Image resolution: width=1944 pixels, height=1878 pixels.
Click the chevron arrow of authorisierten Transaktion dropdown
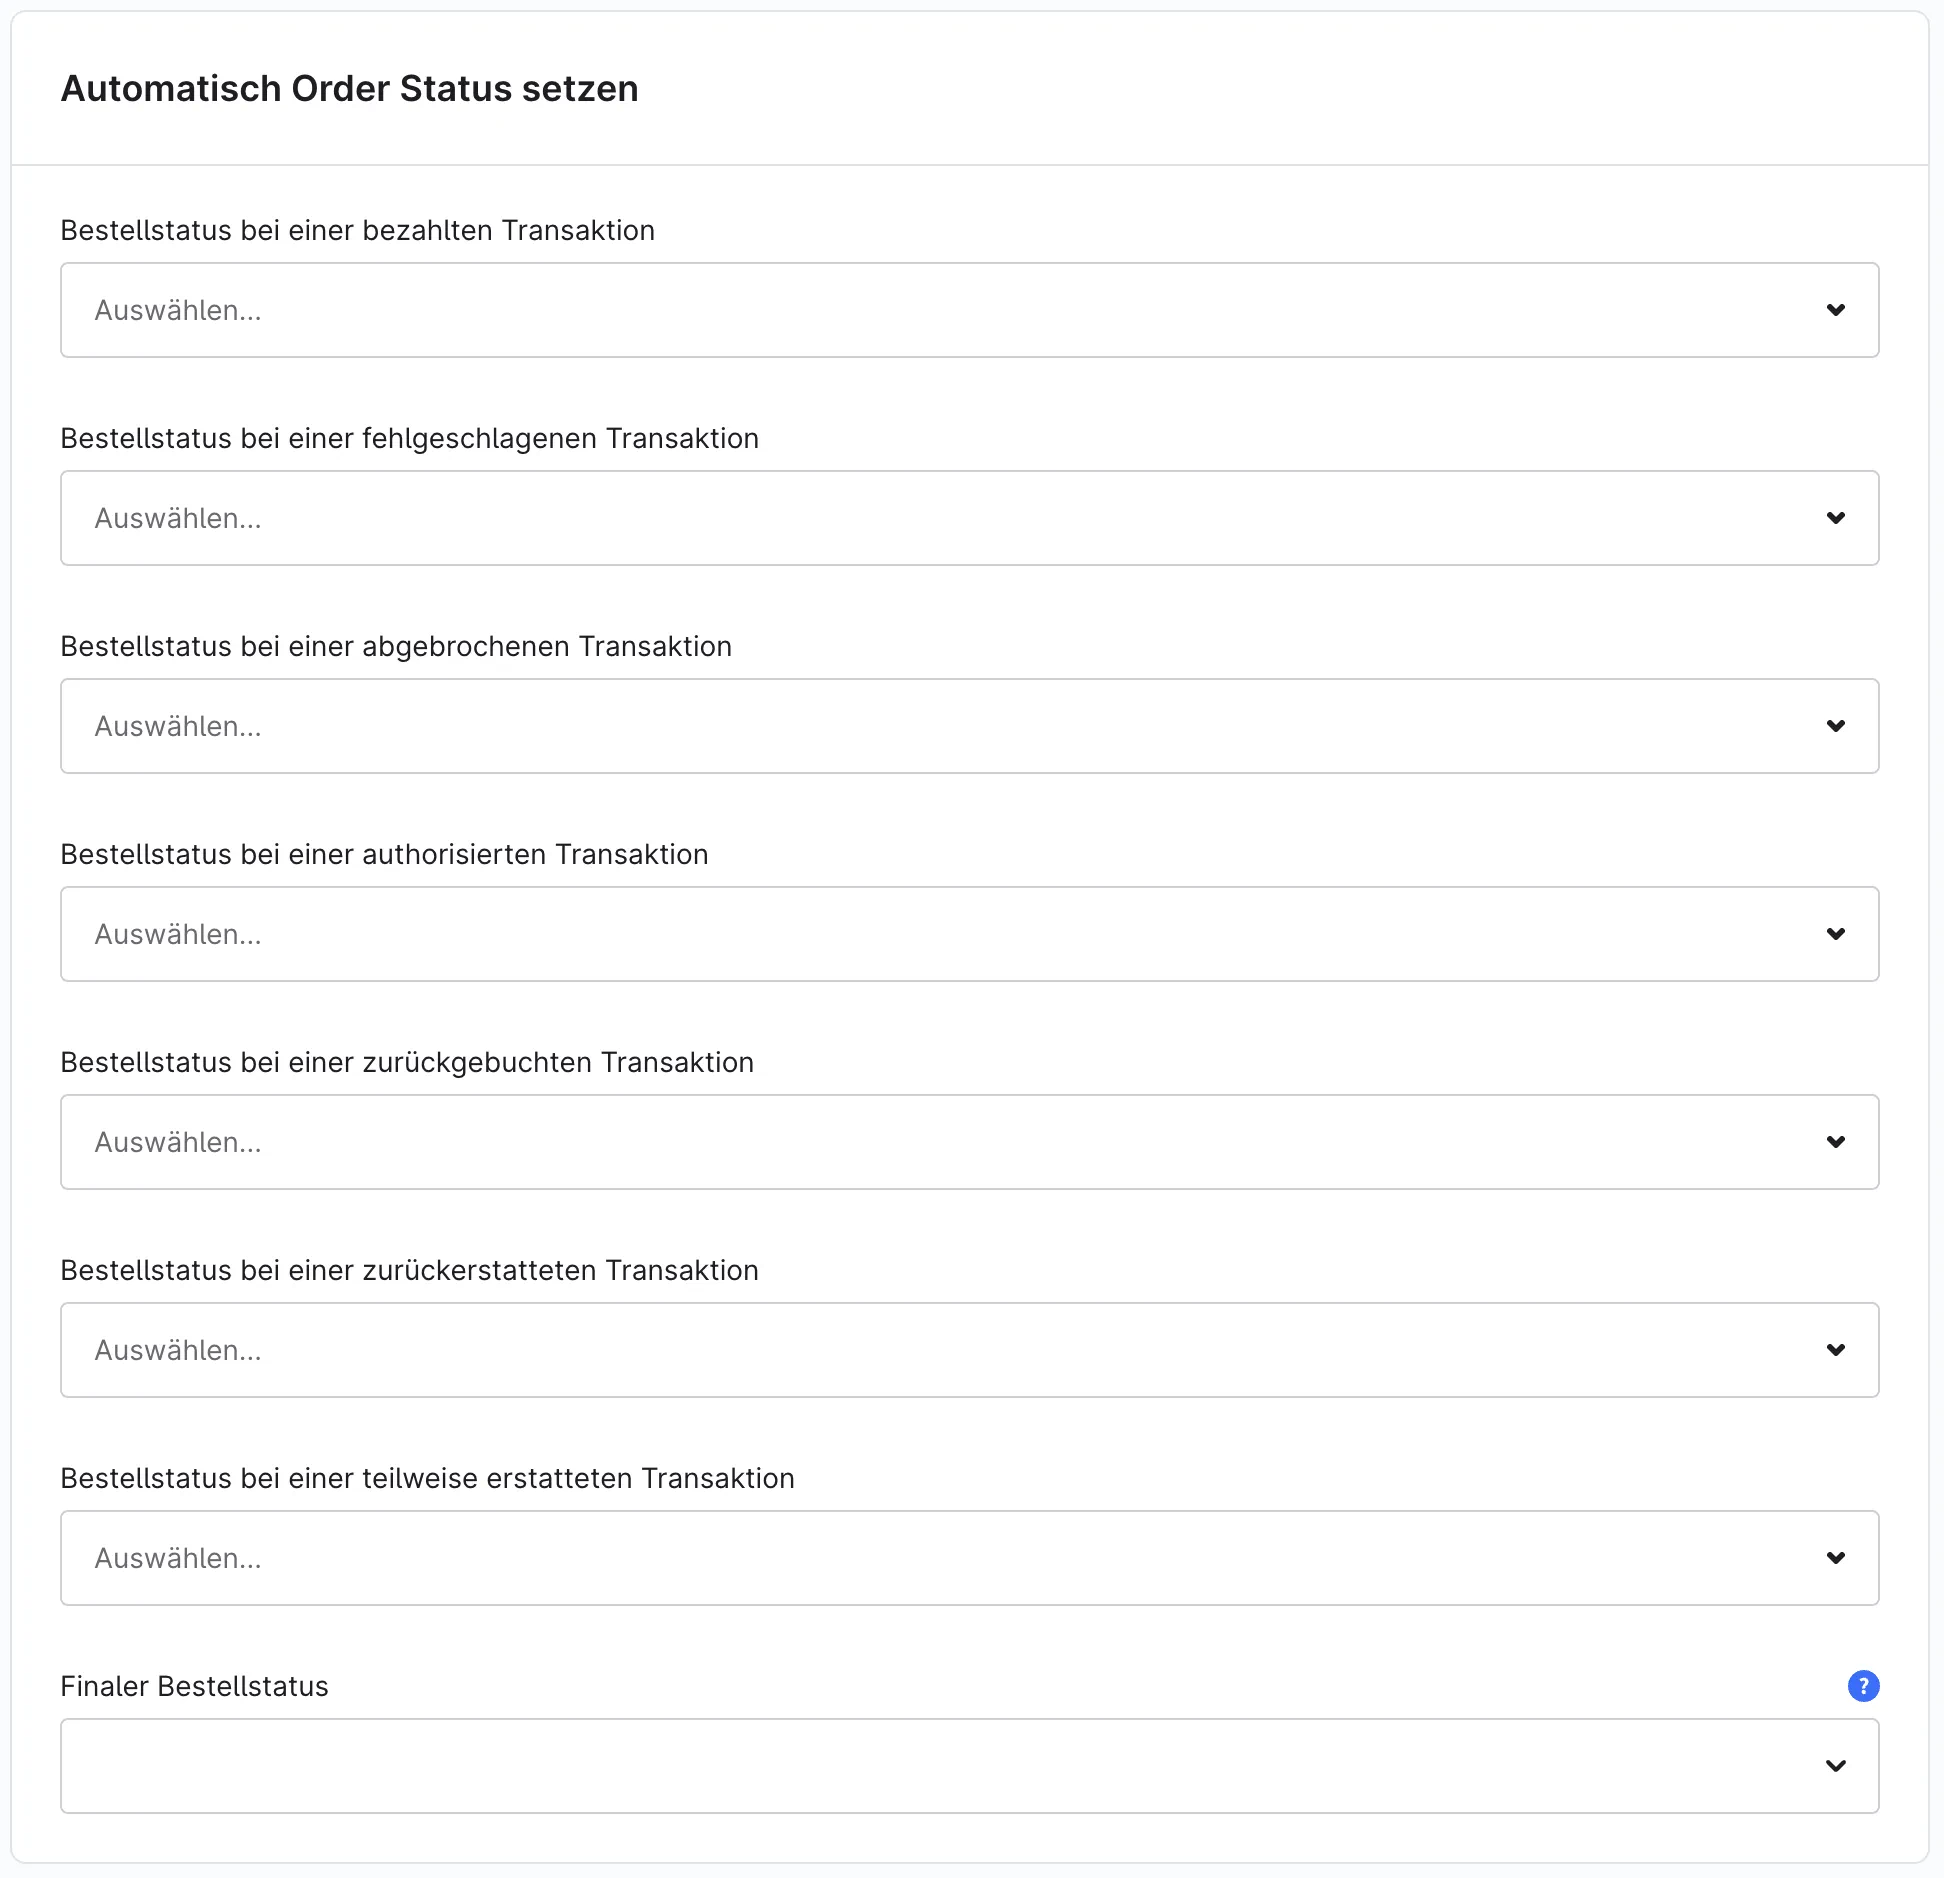(1836, 934)
